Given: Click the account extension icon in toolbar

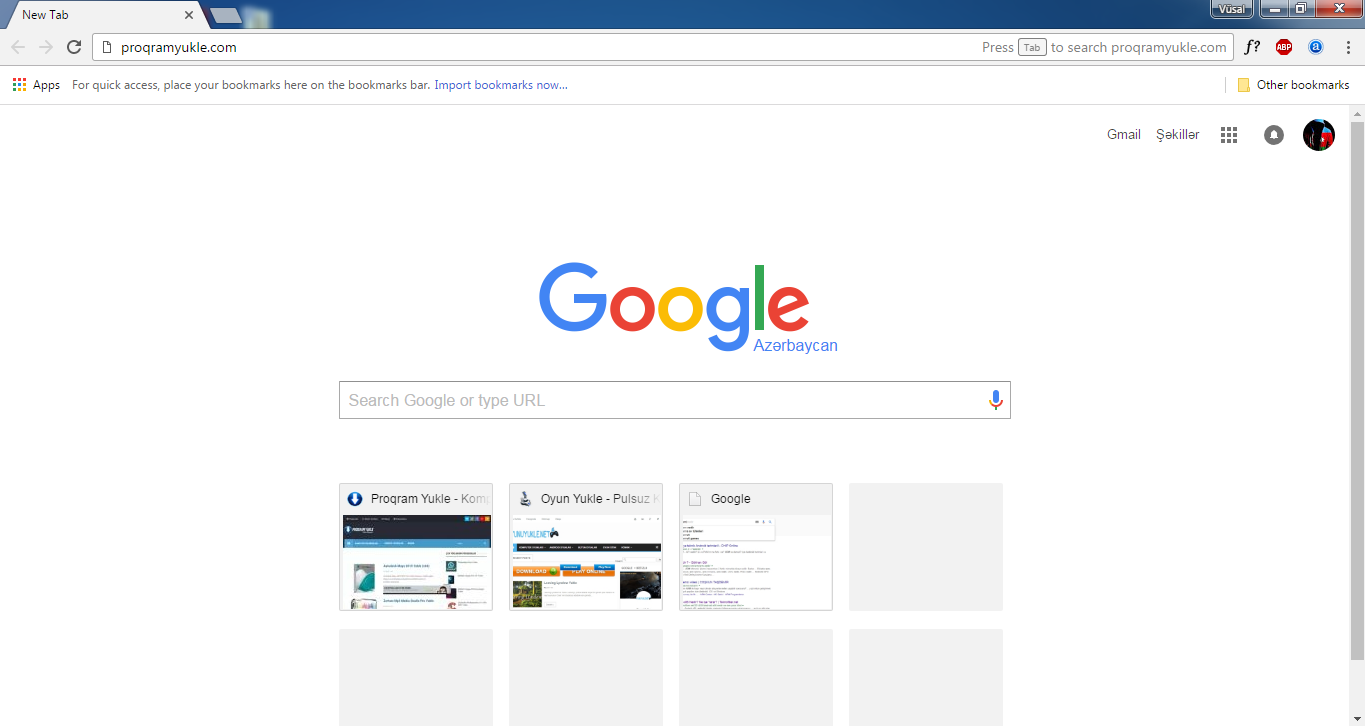Looking at the screenshot, I should [1316, 46].
